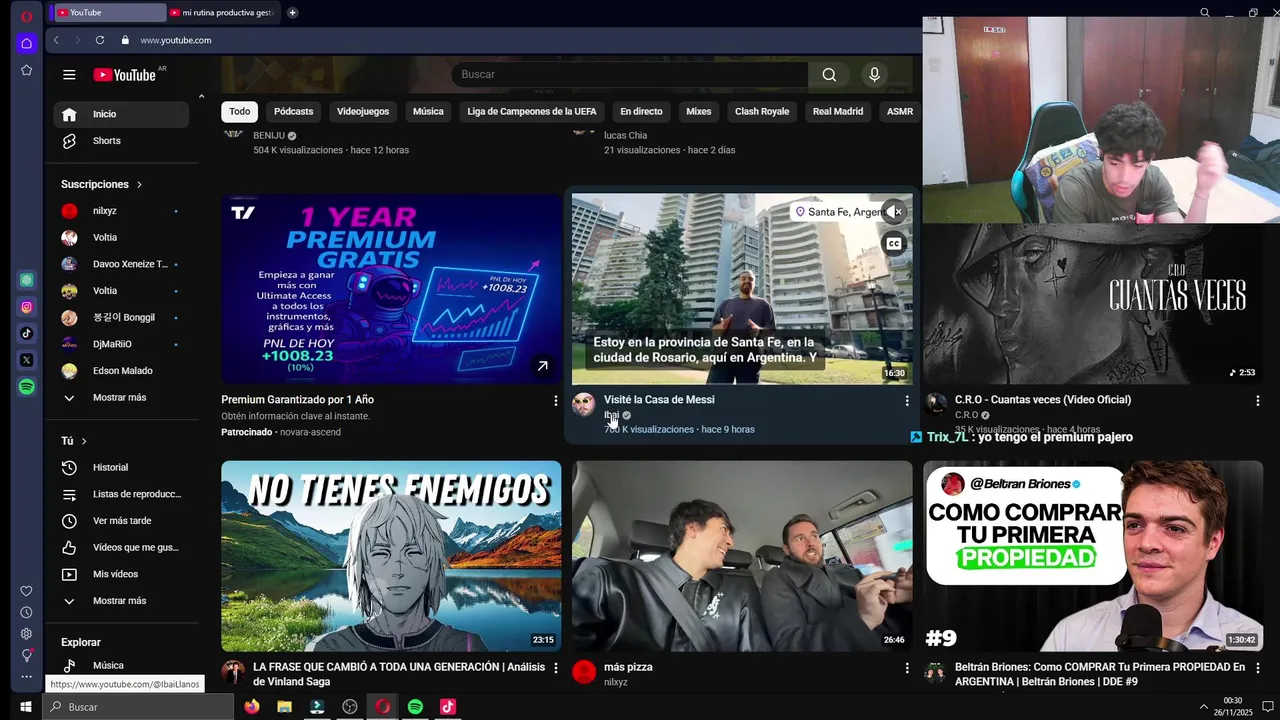Select the Pódcasts filter chip
1280x720 pixels.
coord(293,112)
